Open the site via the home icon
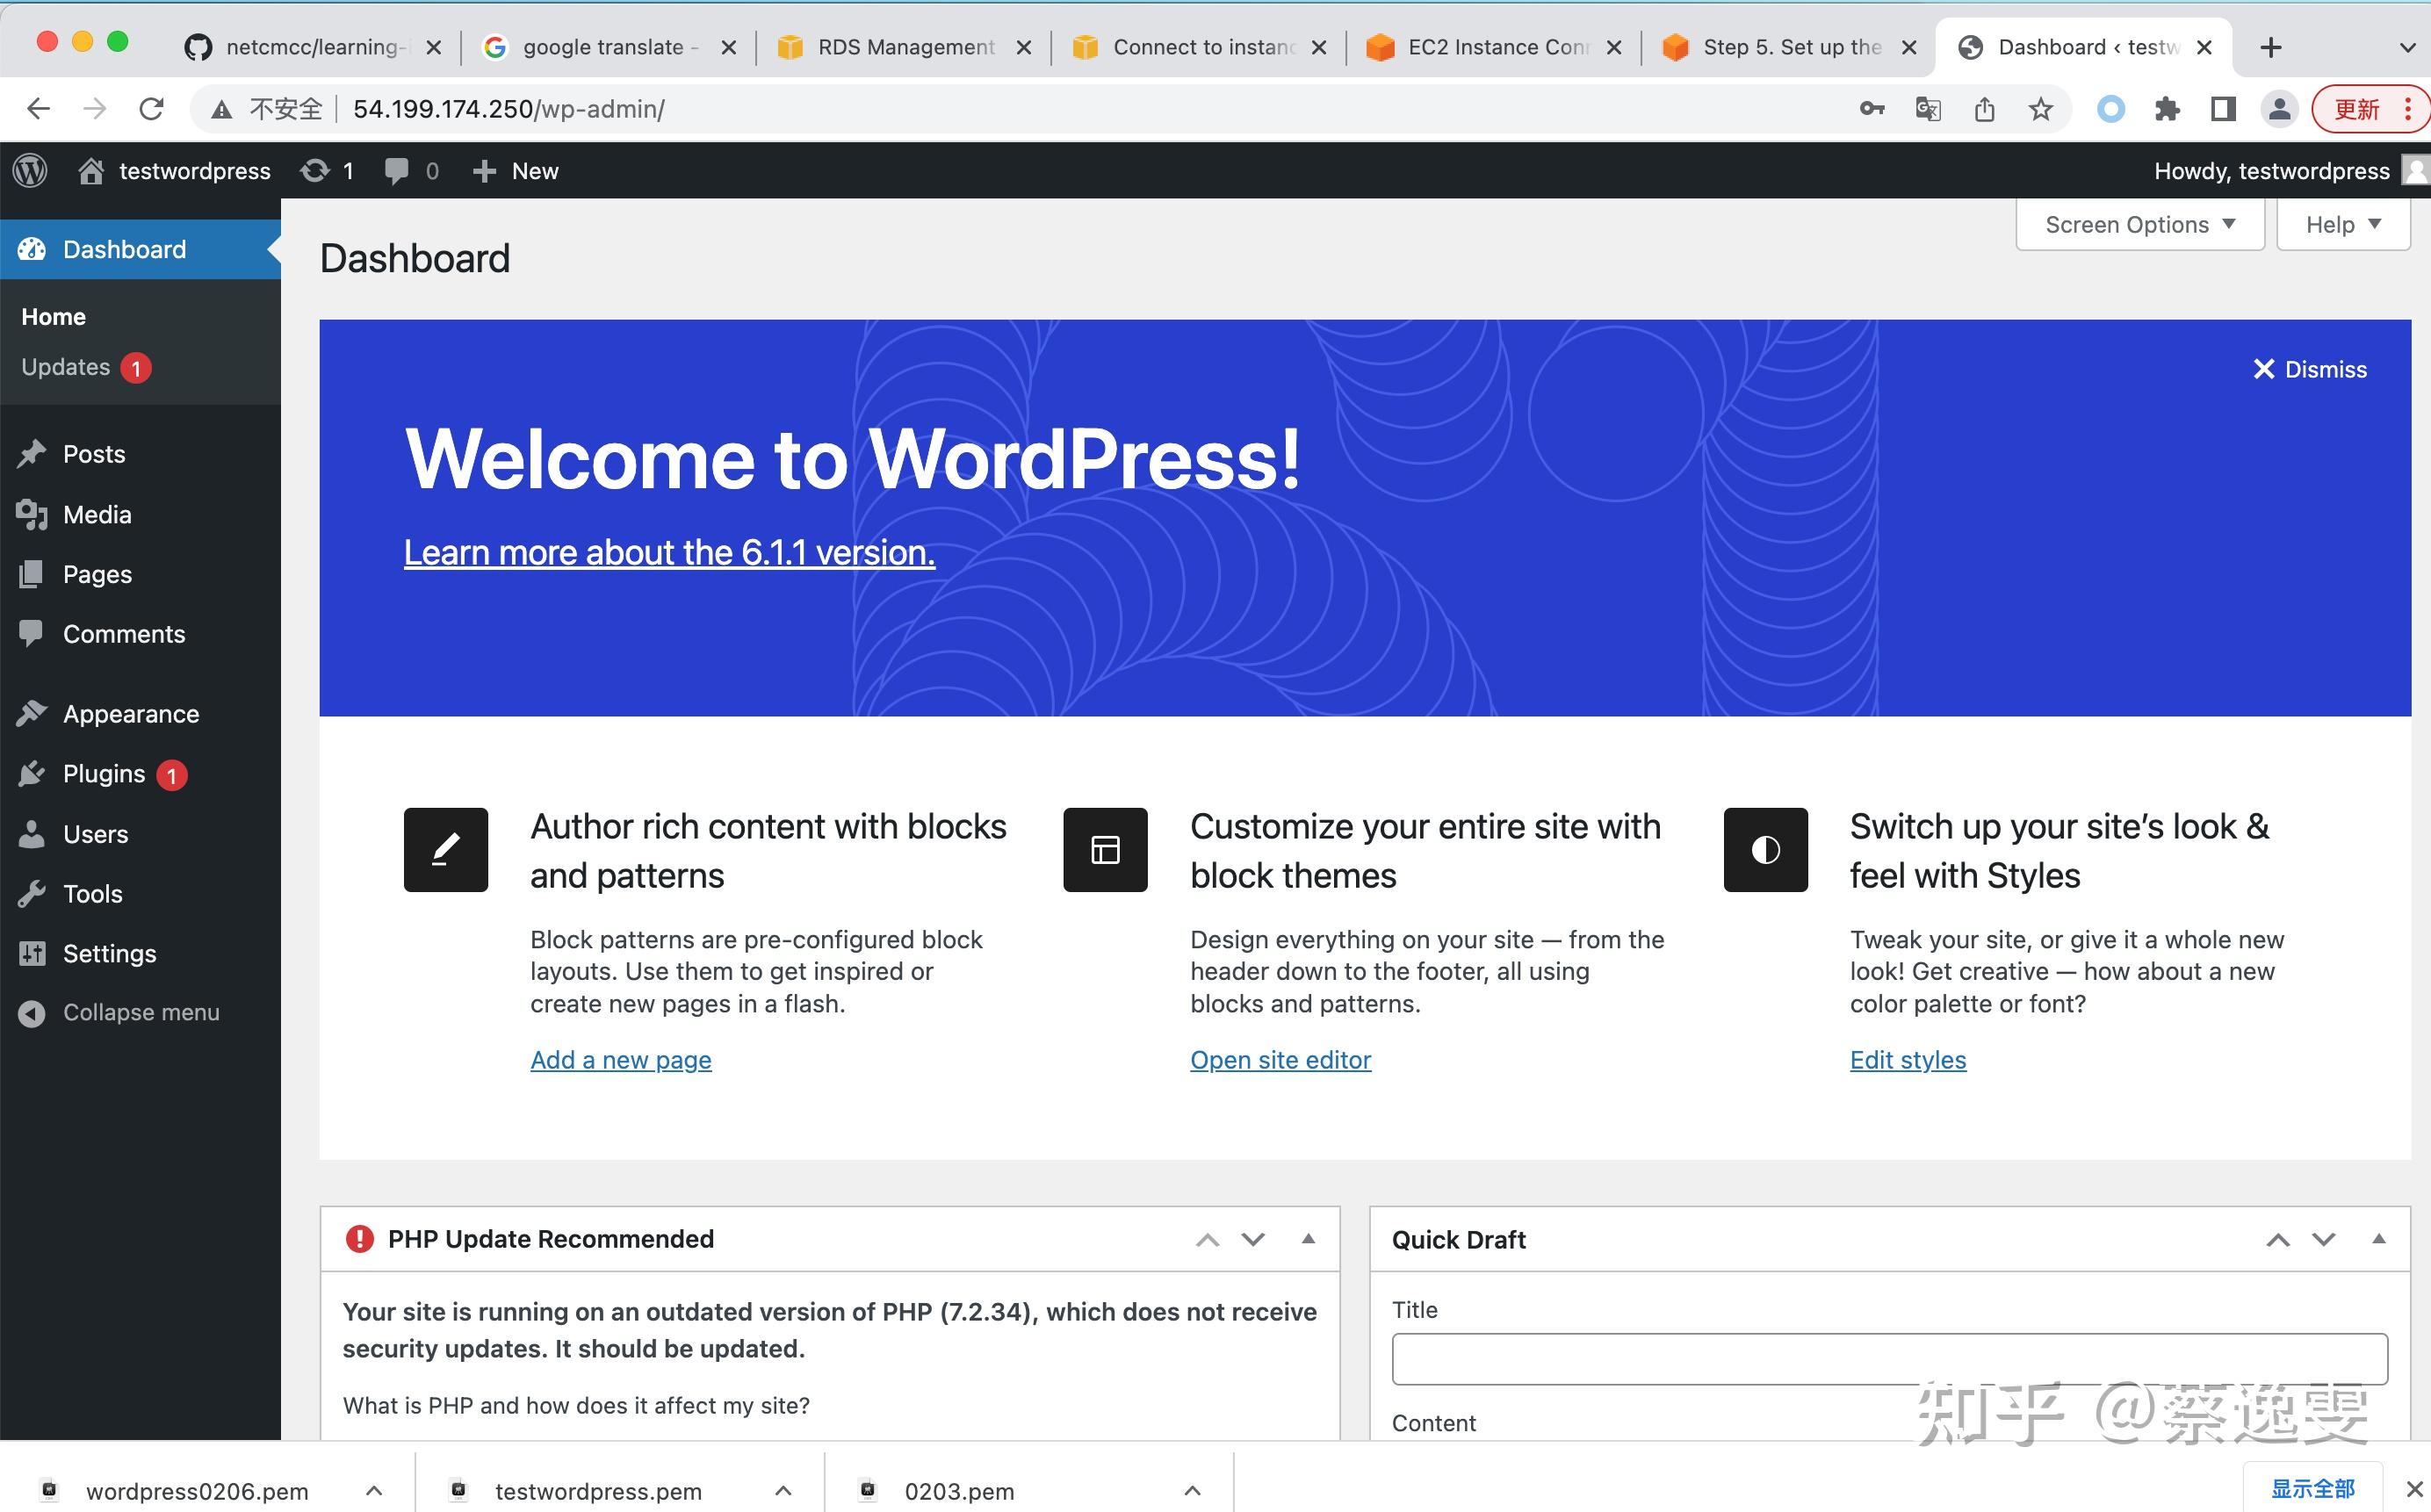 tap(91, 170)
